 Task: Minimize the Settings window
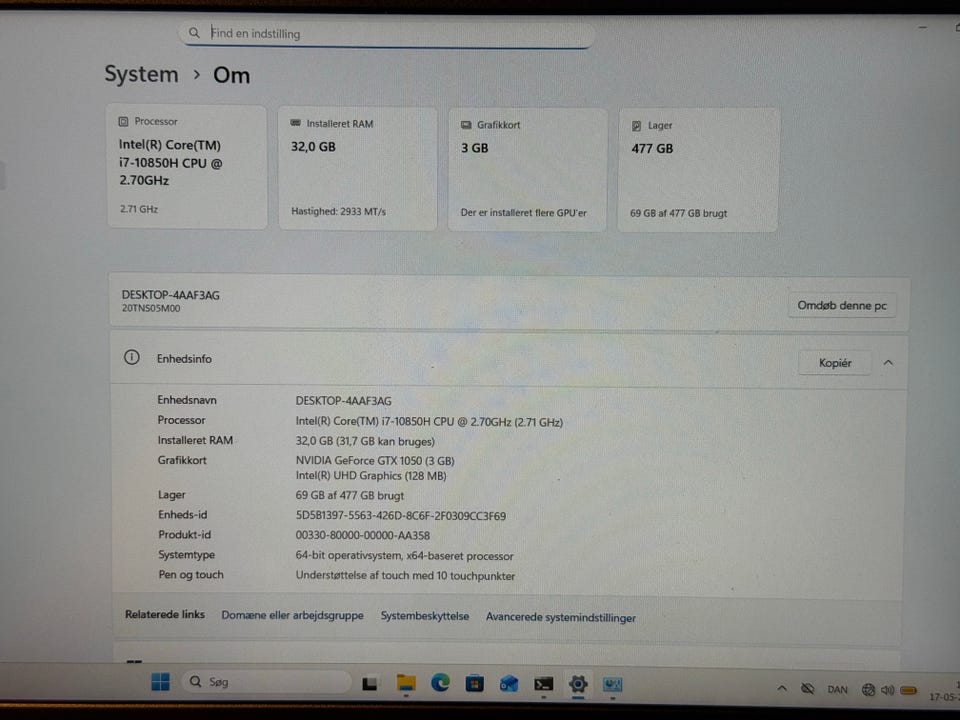[923, 28]
